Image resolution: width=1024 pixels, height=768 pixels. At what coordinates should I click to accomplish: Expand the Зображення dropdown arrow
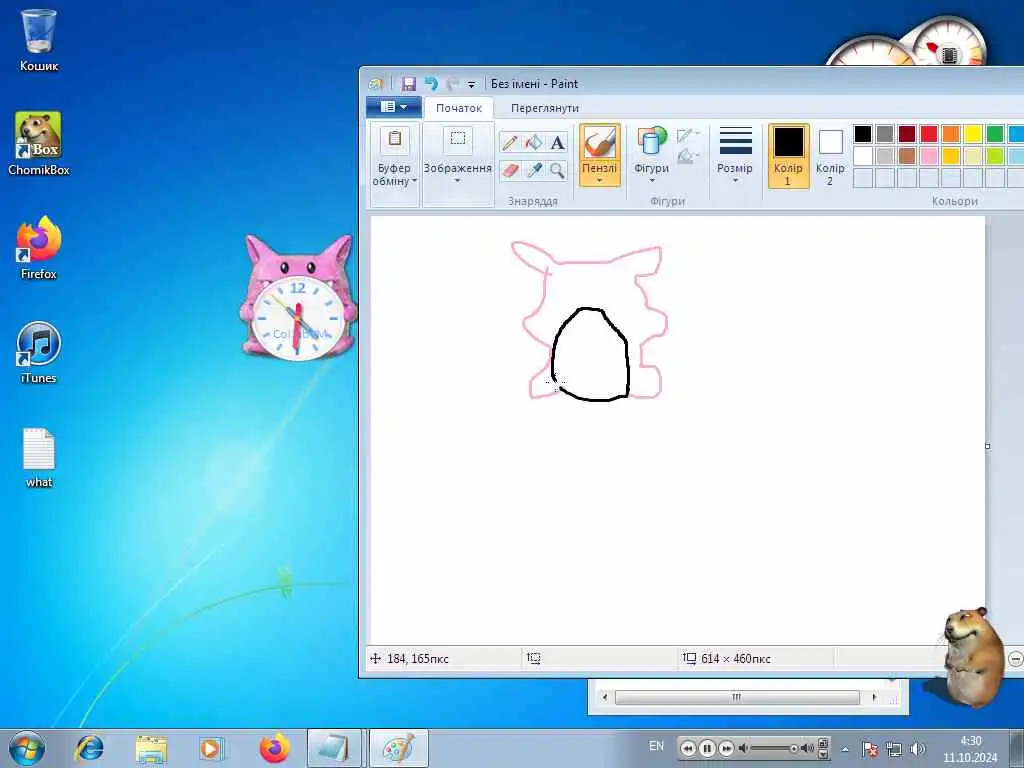(x=457, y=181)
